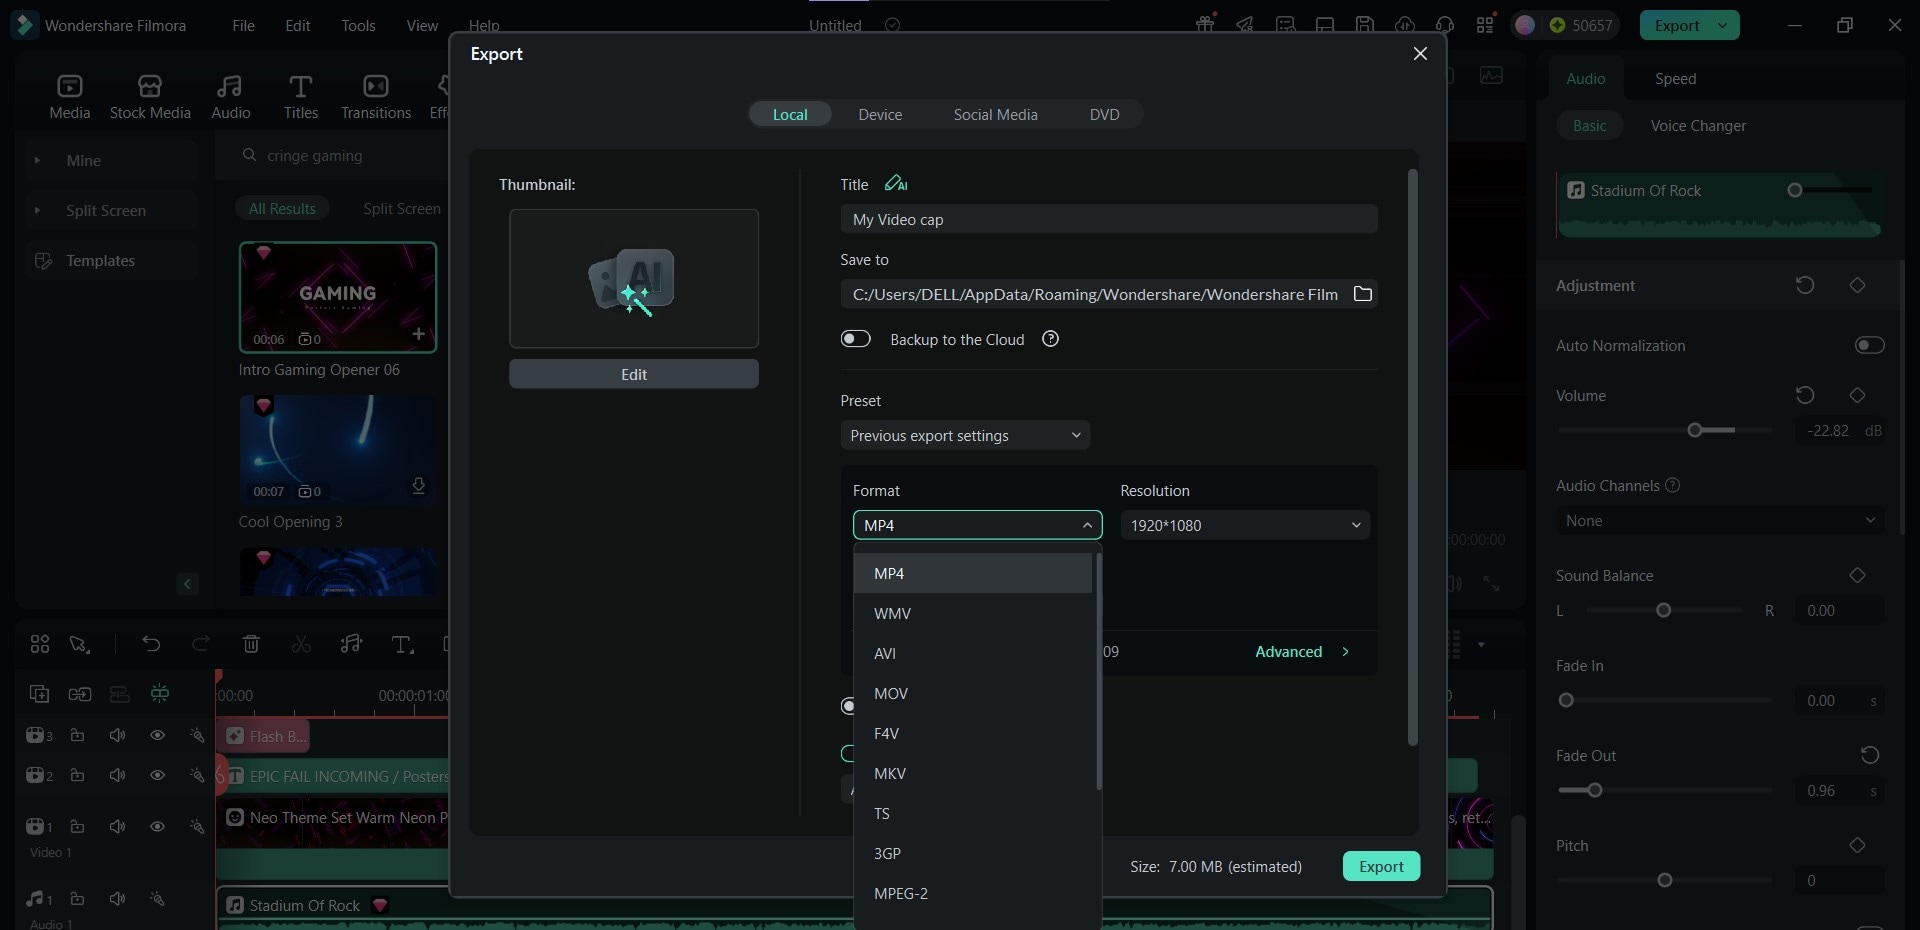Open the Preset dropdown
This screenshot has width=1920, height=930.
(965, 435)
